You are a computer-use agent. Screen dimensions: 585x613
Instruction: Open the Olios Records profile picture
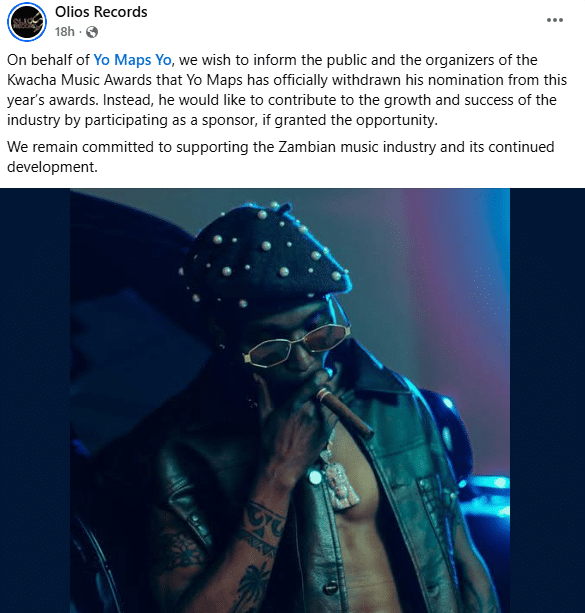(27, 22)
